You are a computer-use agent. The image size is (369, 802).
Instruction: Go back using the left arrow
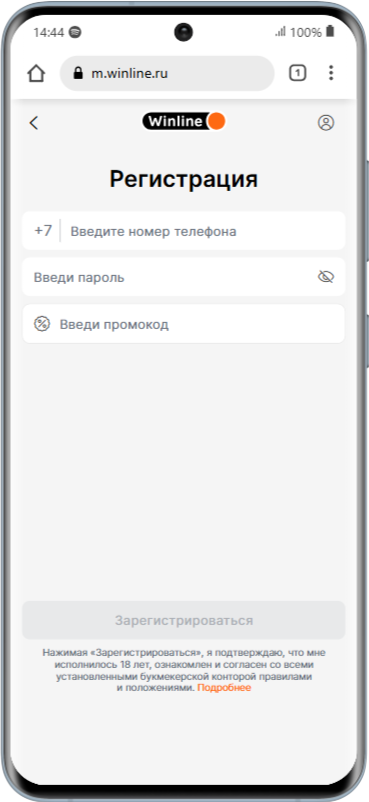pos(34,123)
